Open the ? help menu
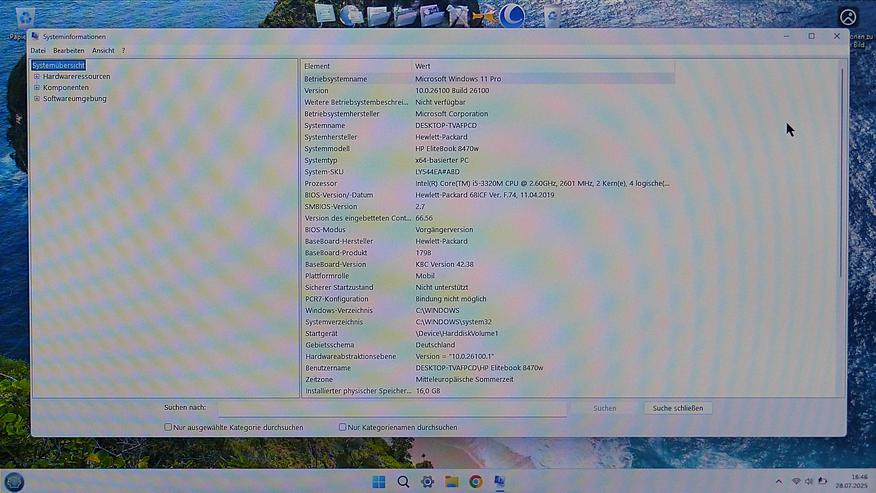The width and height of the screenshot is (876, 493). pyautogui.click(x=123, y=51)
